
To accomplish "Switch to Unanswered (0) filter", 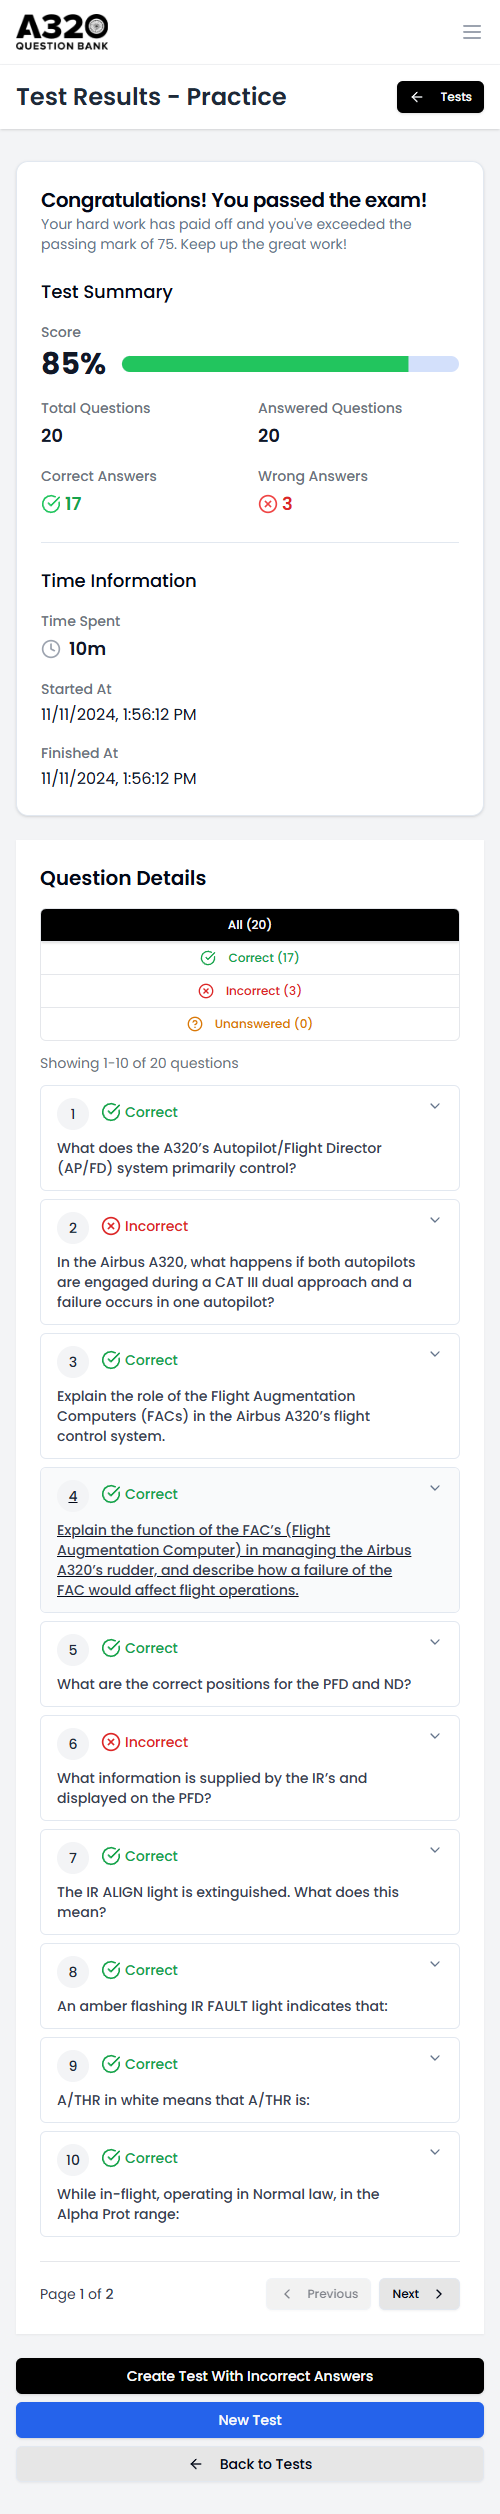I will [x=250, y=1024].
